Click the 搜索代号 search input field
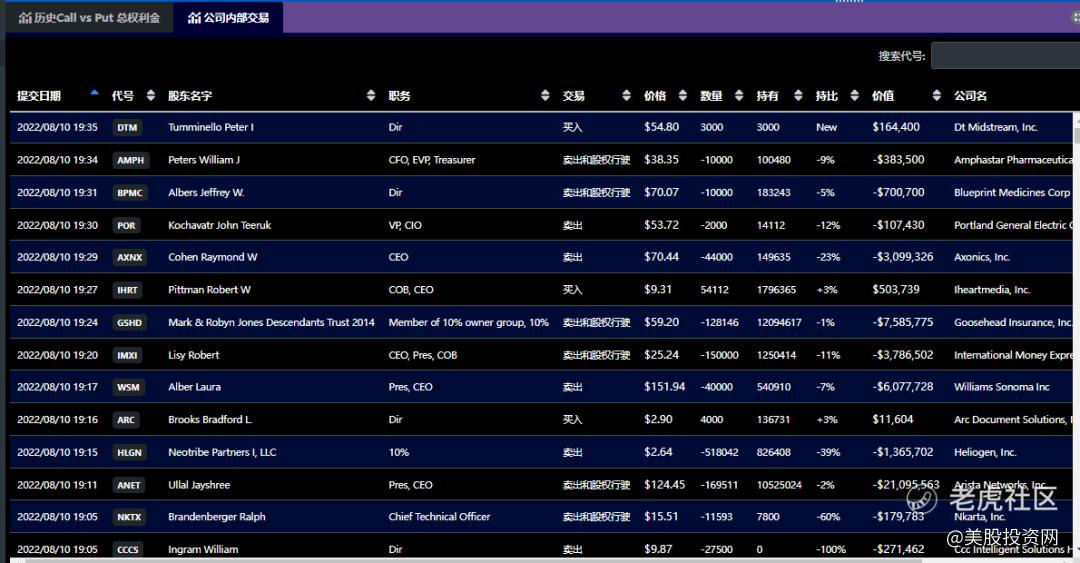Screen dimensions: 1080x563 [x=1005, y=56]
